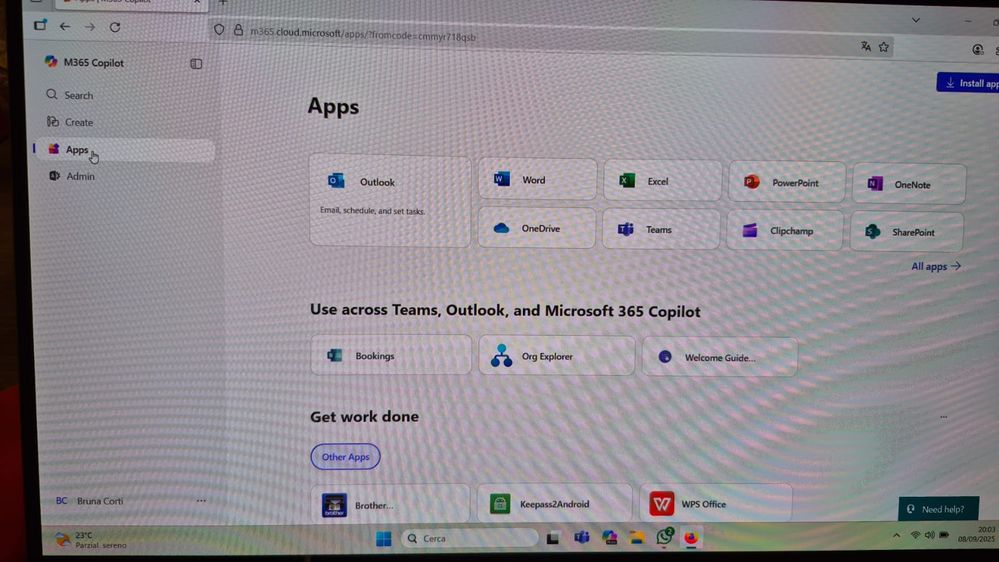The width and height of the screenshot is (999, 562).
Task: Launch the PowerPoint app tile
Action: [x=787, y=183]
